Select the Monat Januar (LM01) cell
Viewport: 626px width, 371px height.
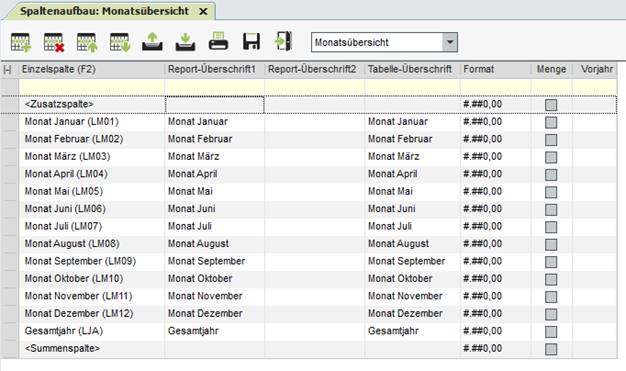[x=91, y=122]
